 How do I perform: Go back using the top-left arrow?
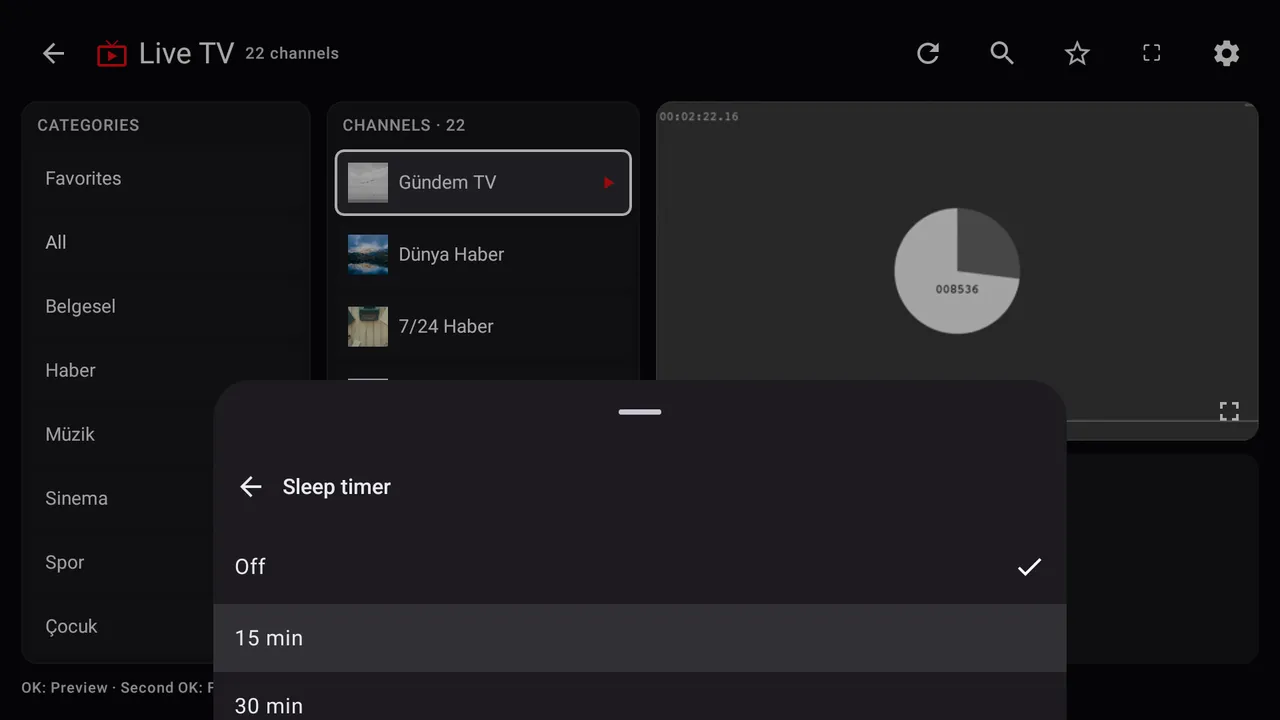click(53, 54)
